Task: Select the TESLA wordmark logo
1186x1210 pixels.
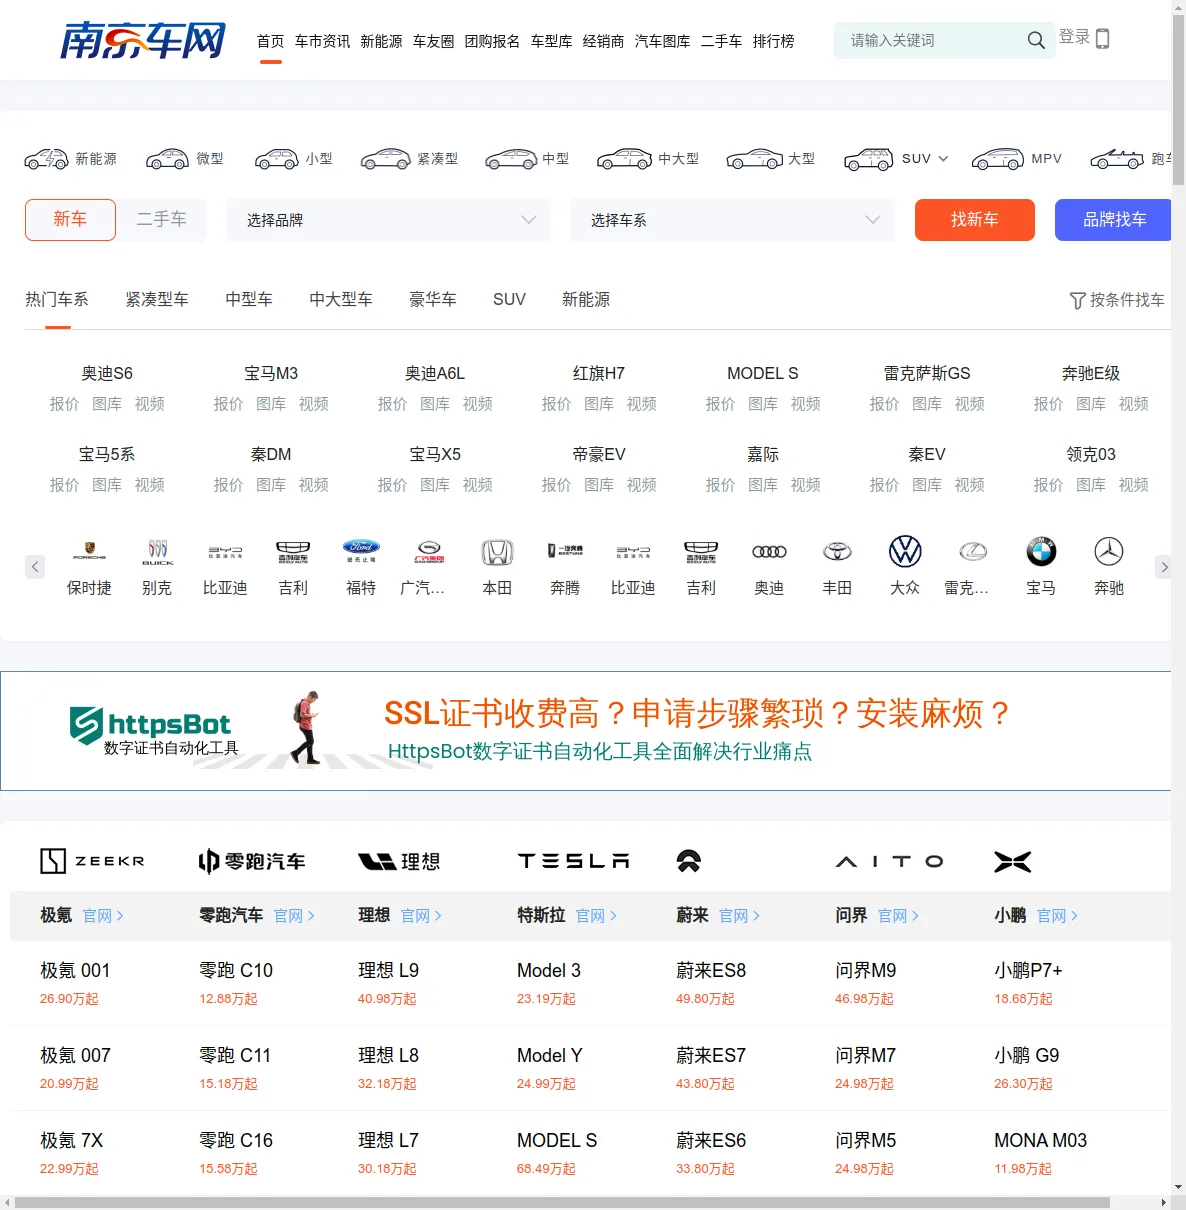Action: coord(573,861)
